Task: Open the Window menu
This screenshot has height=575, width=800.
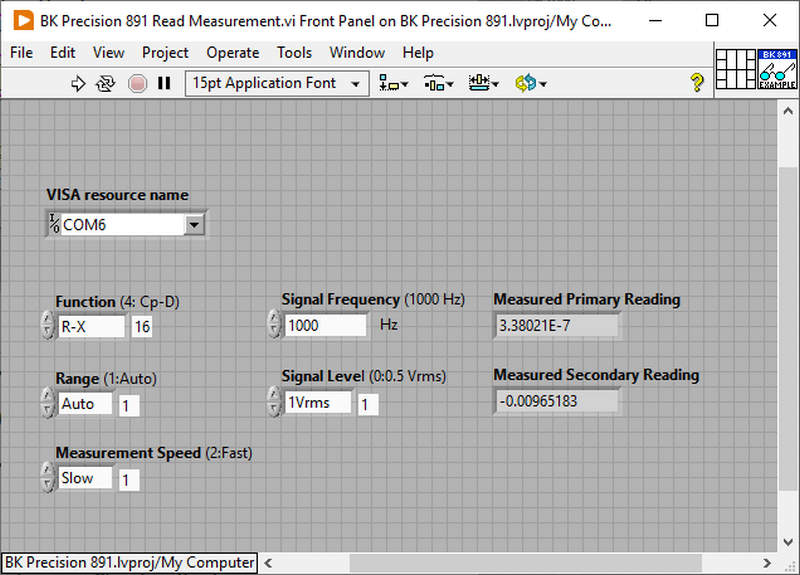Action: pos(357,53)
